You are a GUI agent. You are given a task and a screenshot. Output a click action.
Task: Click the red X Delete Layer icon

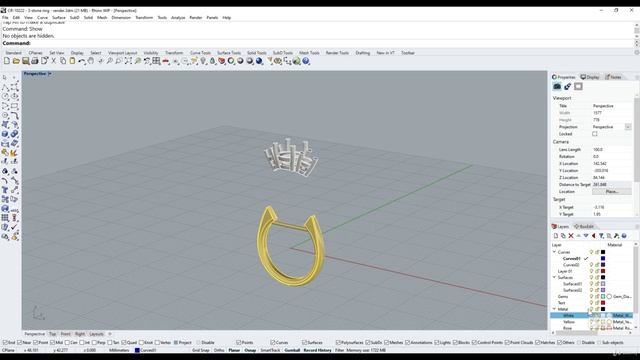pyautogui.click(x=571, y=236)
